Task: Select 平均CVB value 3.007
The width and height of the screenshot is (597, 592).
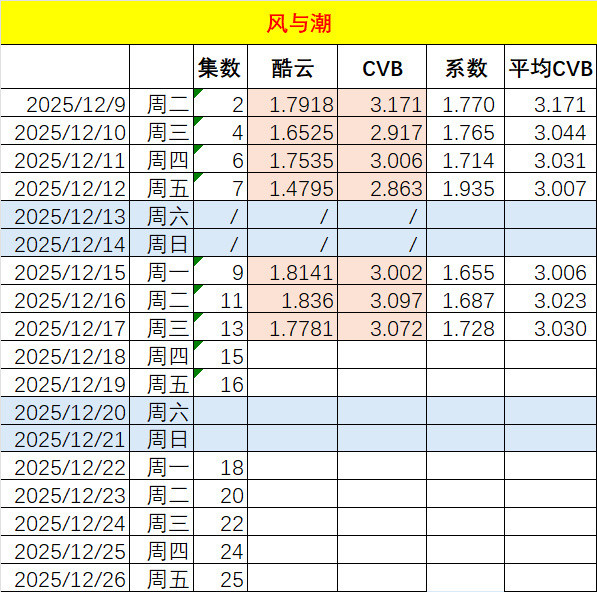Action: (x=551, y=187)
